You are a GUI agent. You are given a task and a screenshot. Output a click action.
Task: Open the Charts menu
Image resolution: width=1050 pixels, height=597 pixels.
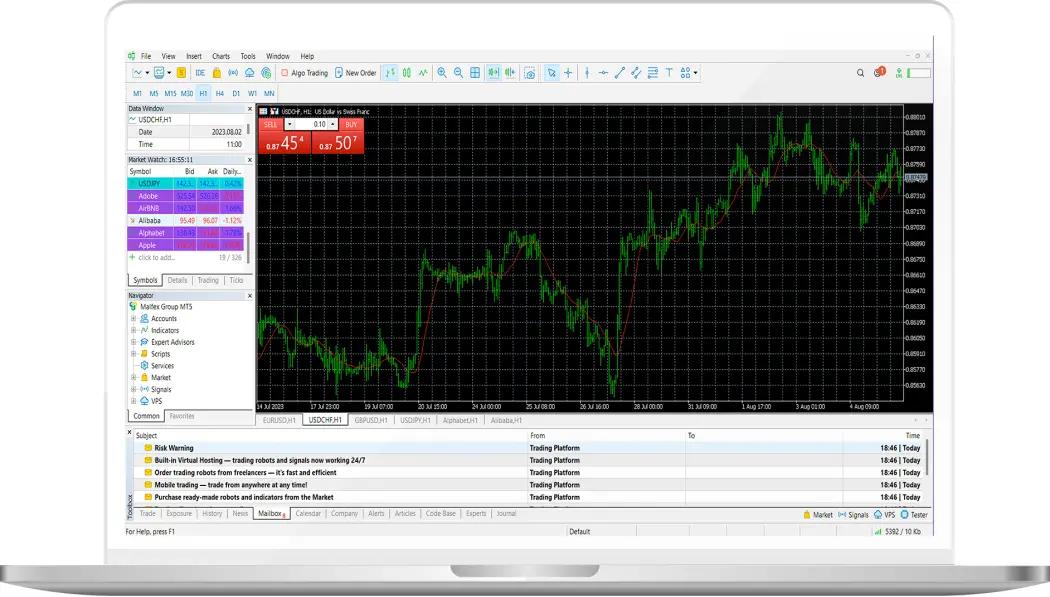point(221,56)
